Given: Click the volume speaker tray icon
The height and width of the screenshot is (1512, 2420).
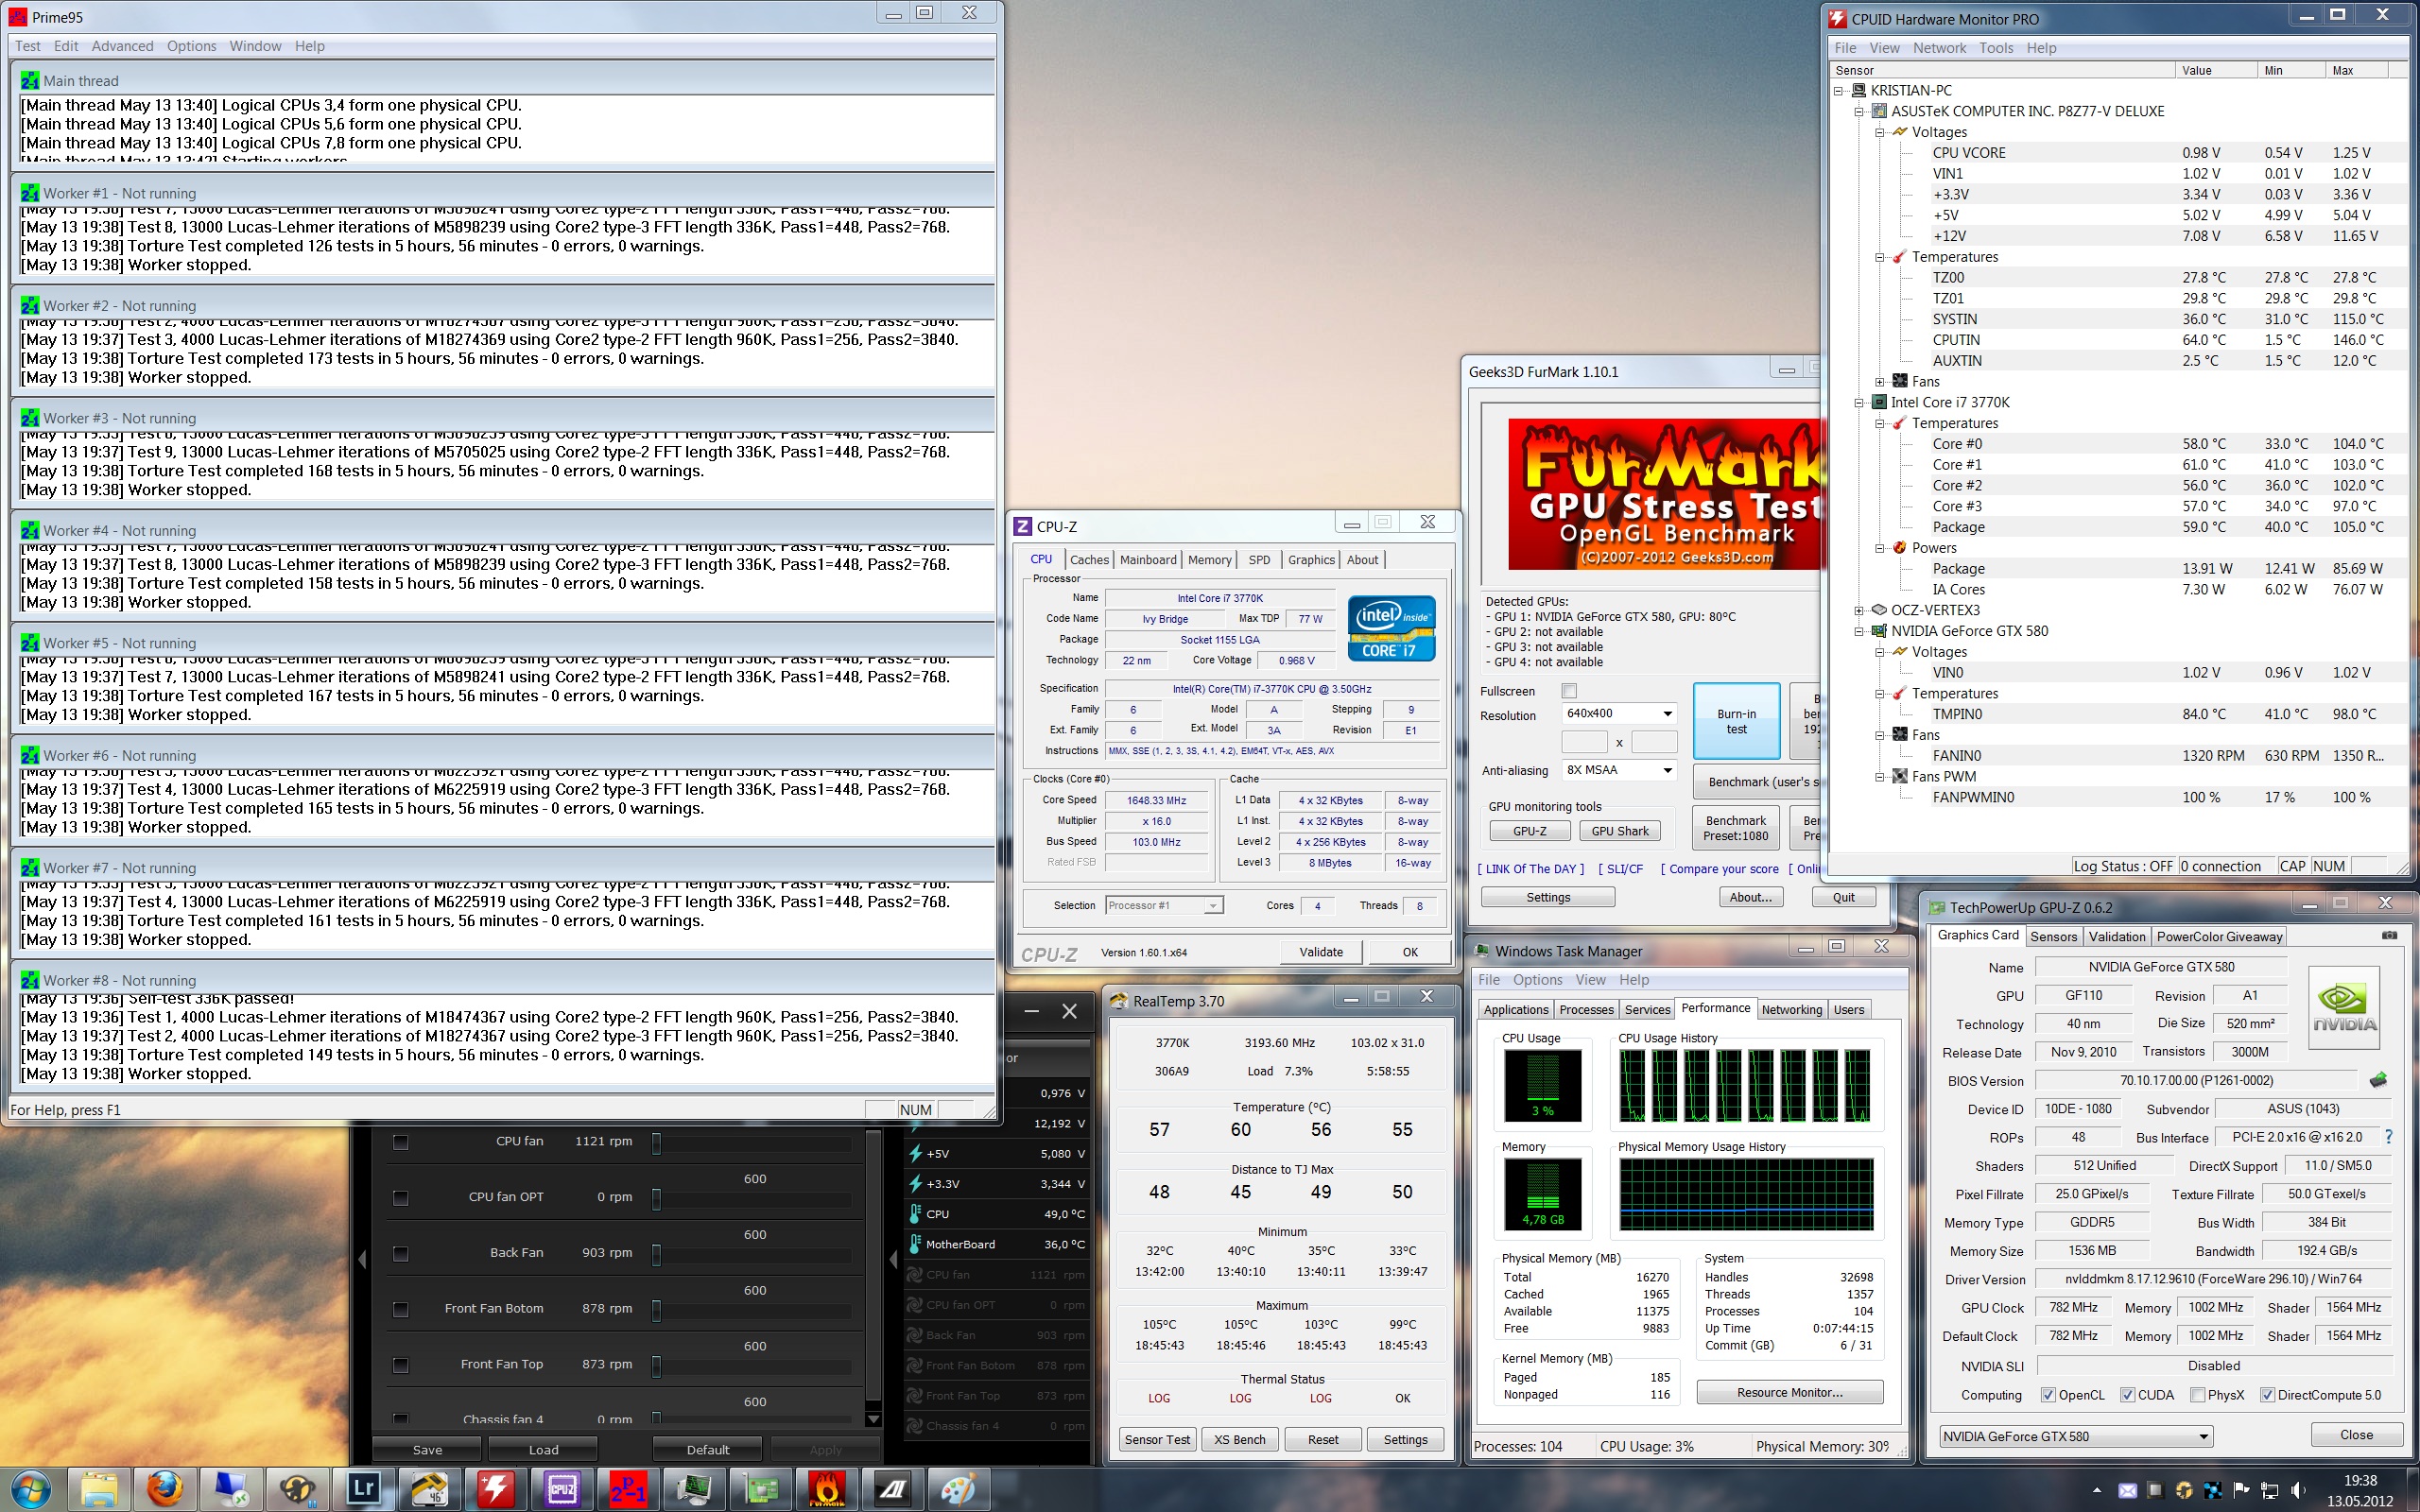Looking at the screenshot, I should (2299, 1490).
